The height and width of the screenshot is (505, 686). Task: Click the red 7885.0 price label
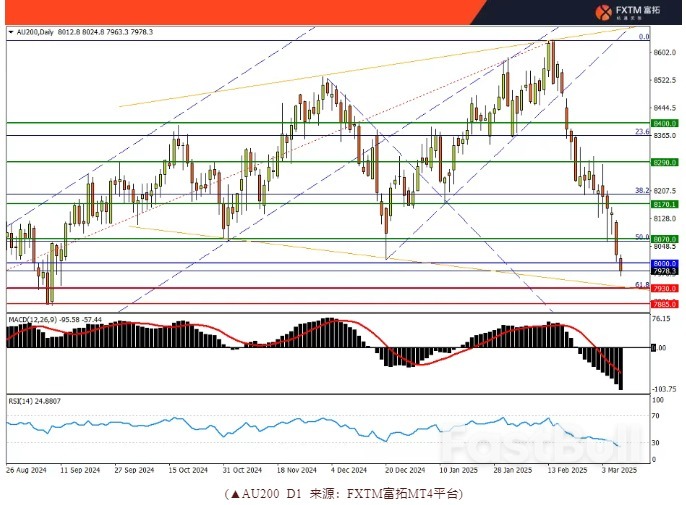[638, 304]
